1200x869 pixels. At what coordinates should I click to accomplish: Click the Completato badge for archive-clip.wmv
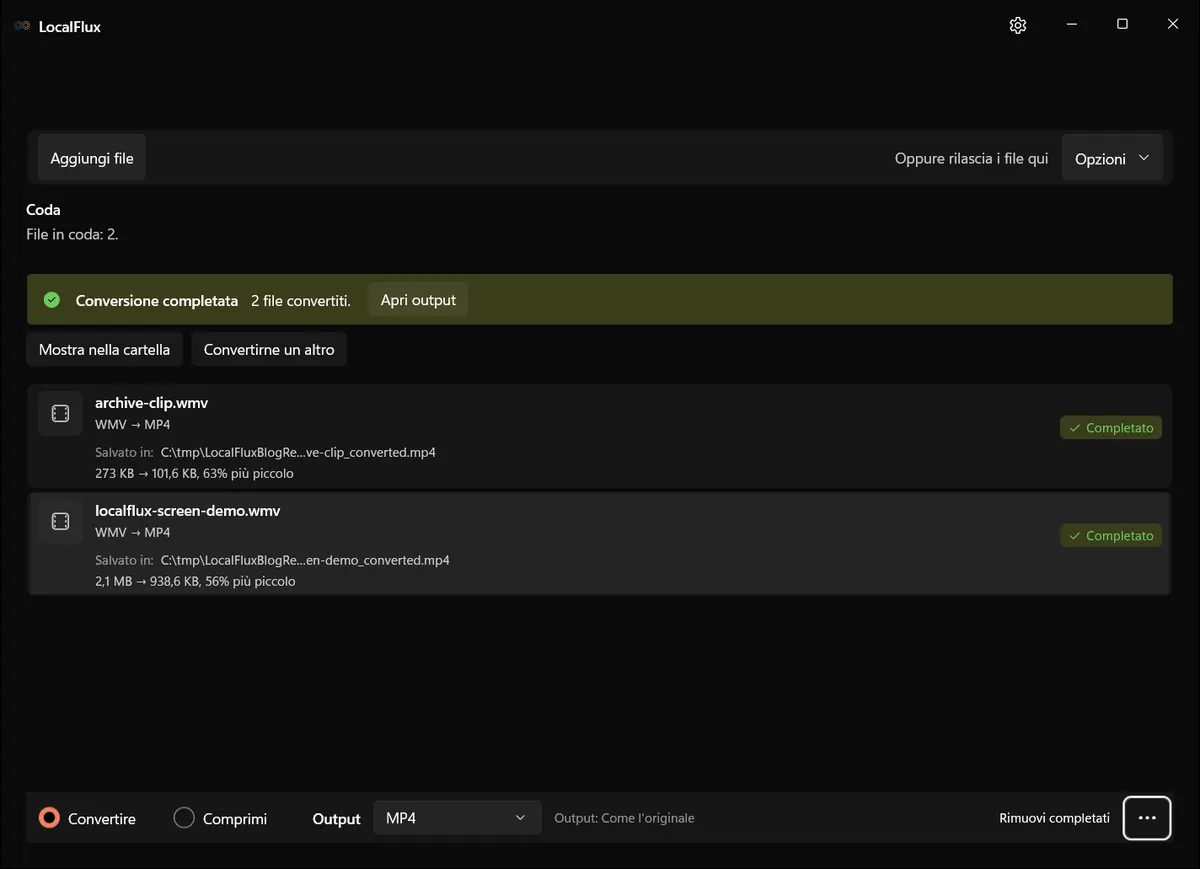coord(1111,428)
